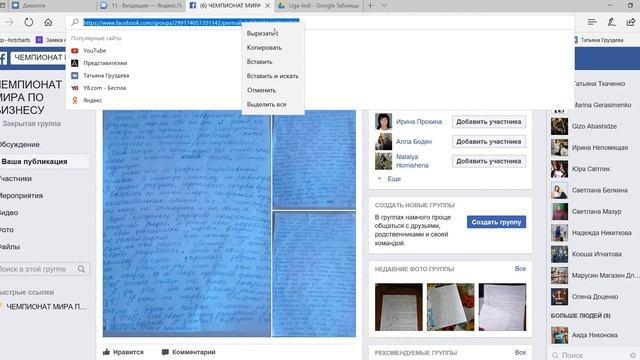Click the group search magnifier icon
Image resolution: width=640 pixels, height=360 pixels.
pyautogui.click(x=81, y=269)
